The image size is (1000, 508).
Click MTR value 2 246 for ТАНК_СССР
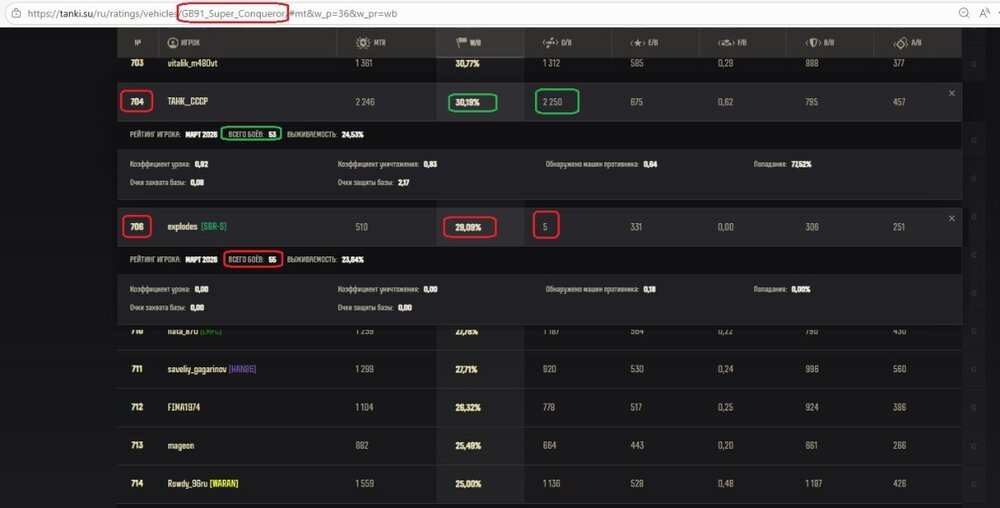pos(365,102)
